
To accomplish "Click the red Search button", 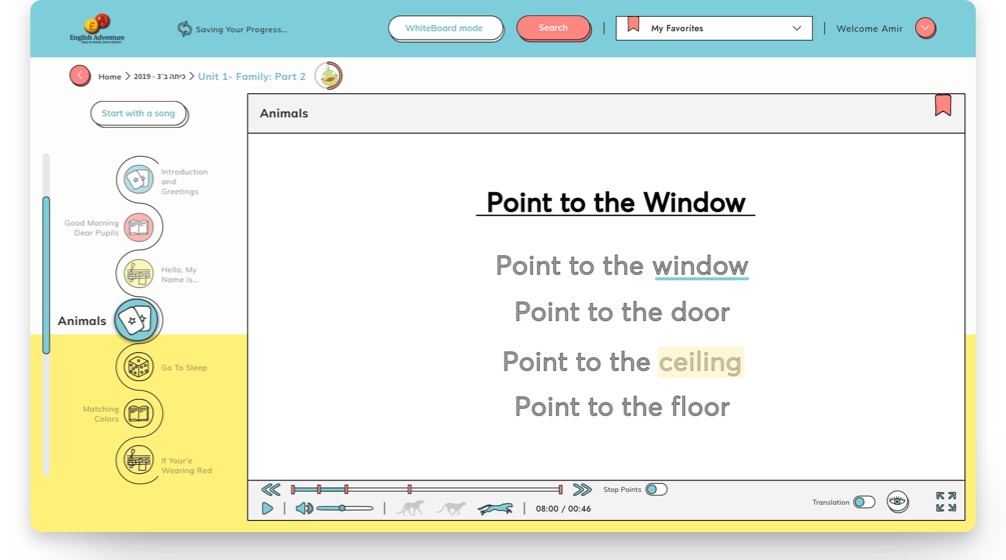I will click(553, 28).
